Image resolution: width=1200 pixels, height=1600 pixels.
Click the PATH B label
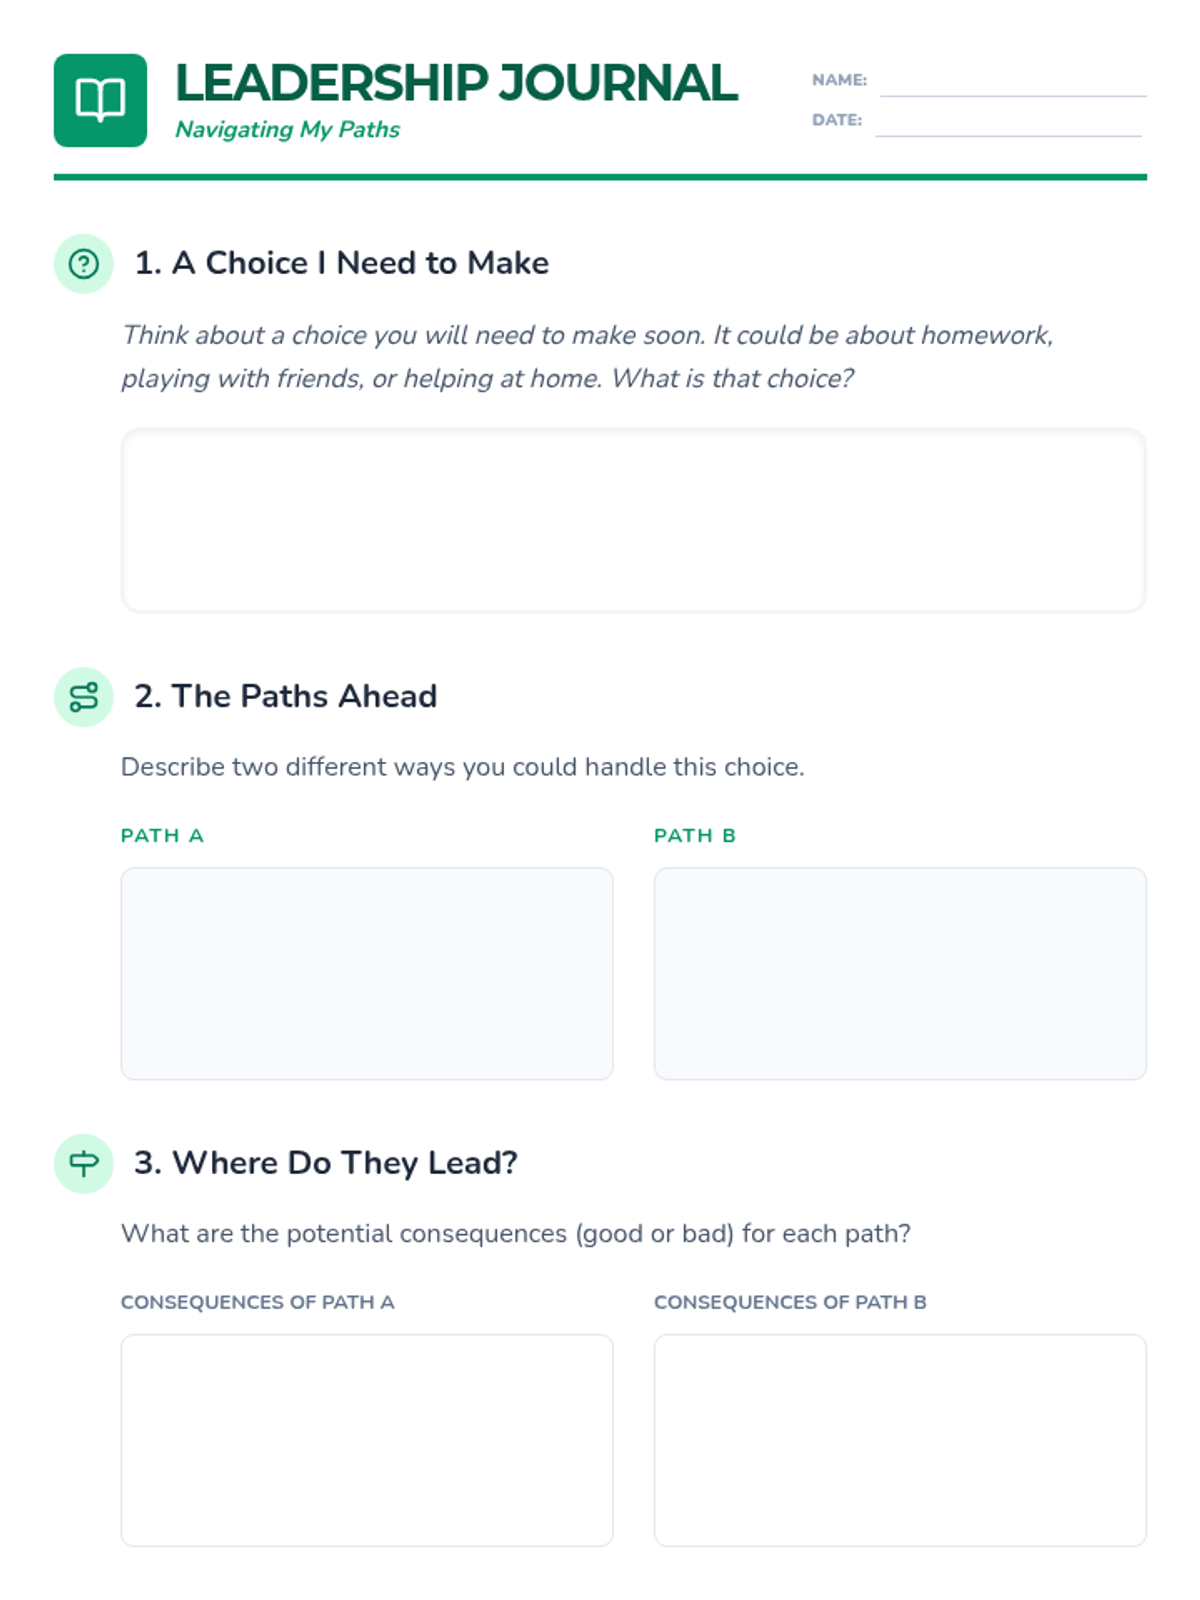tap(695, 836)
